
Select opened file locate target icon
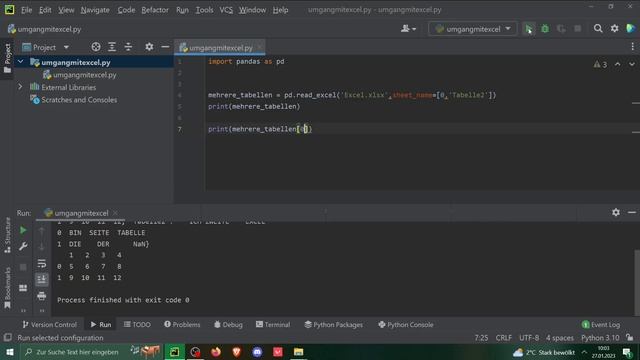[96, 47]
